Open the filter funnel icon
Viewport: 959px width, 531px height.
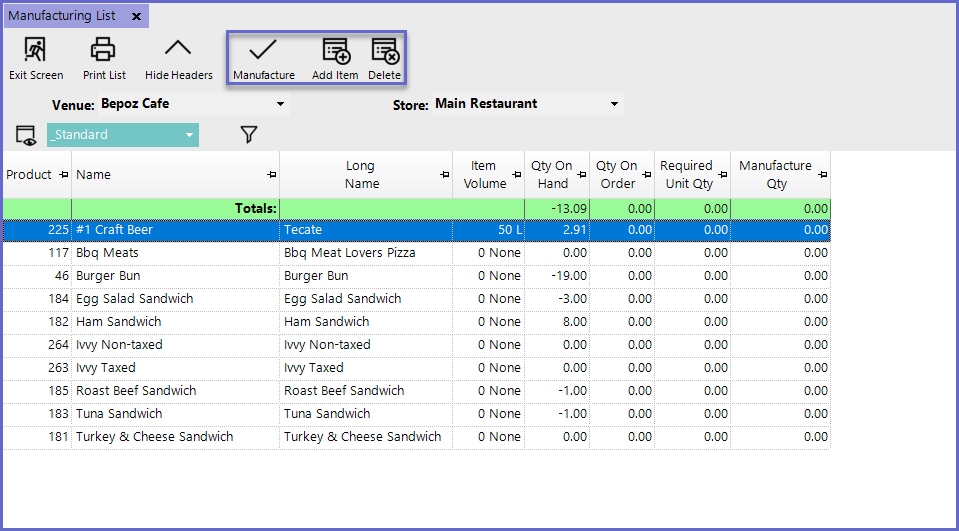point(249,135)
